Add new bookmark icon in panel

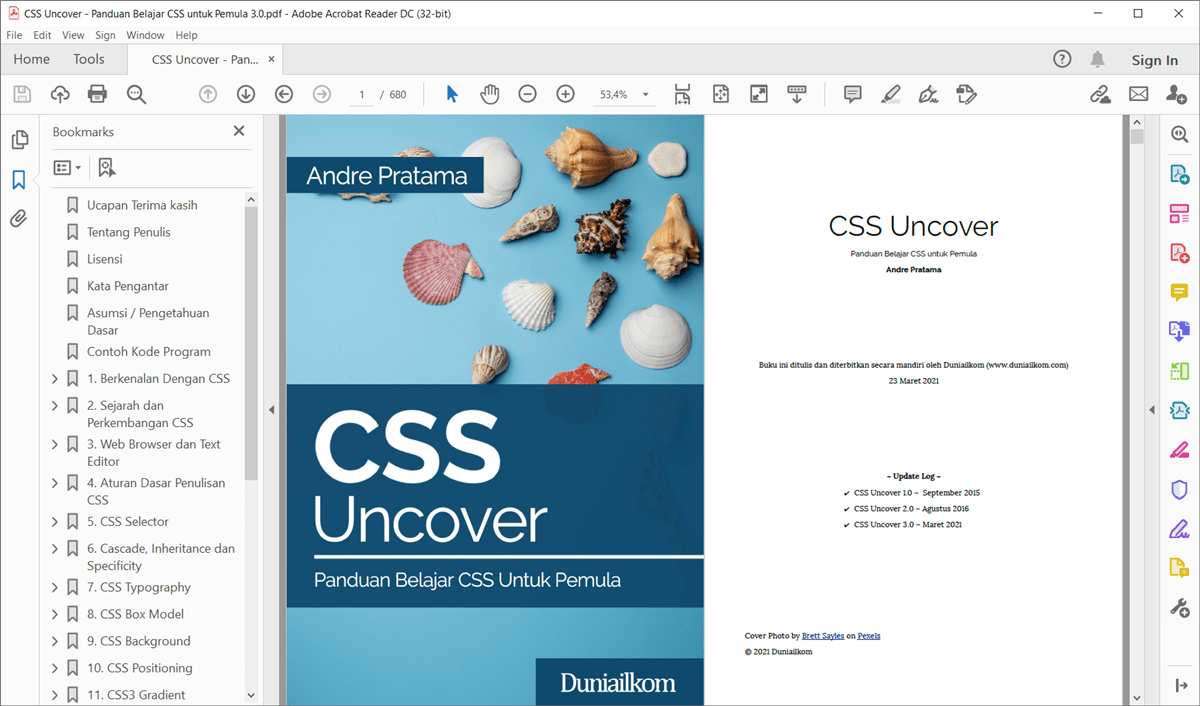pyautogui.click(x=107, y=168)
